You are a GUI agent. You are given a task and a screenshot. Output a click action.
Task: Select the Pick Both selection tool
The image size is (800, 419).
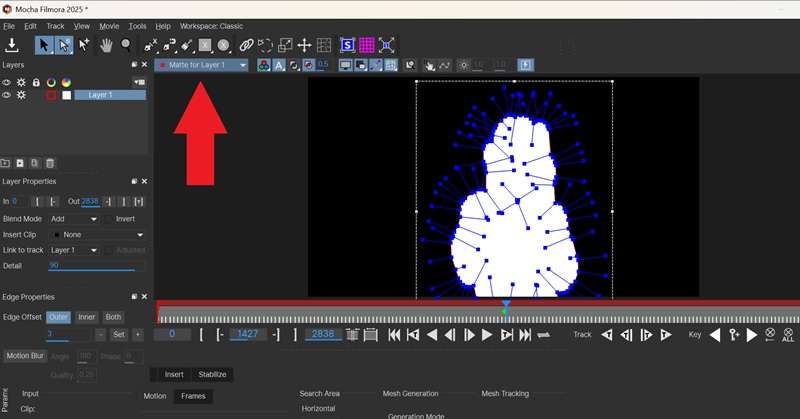[x=64, y=45]
